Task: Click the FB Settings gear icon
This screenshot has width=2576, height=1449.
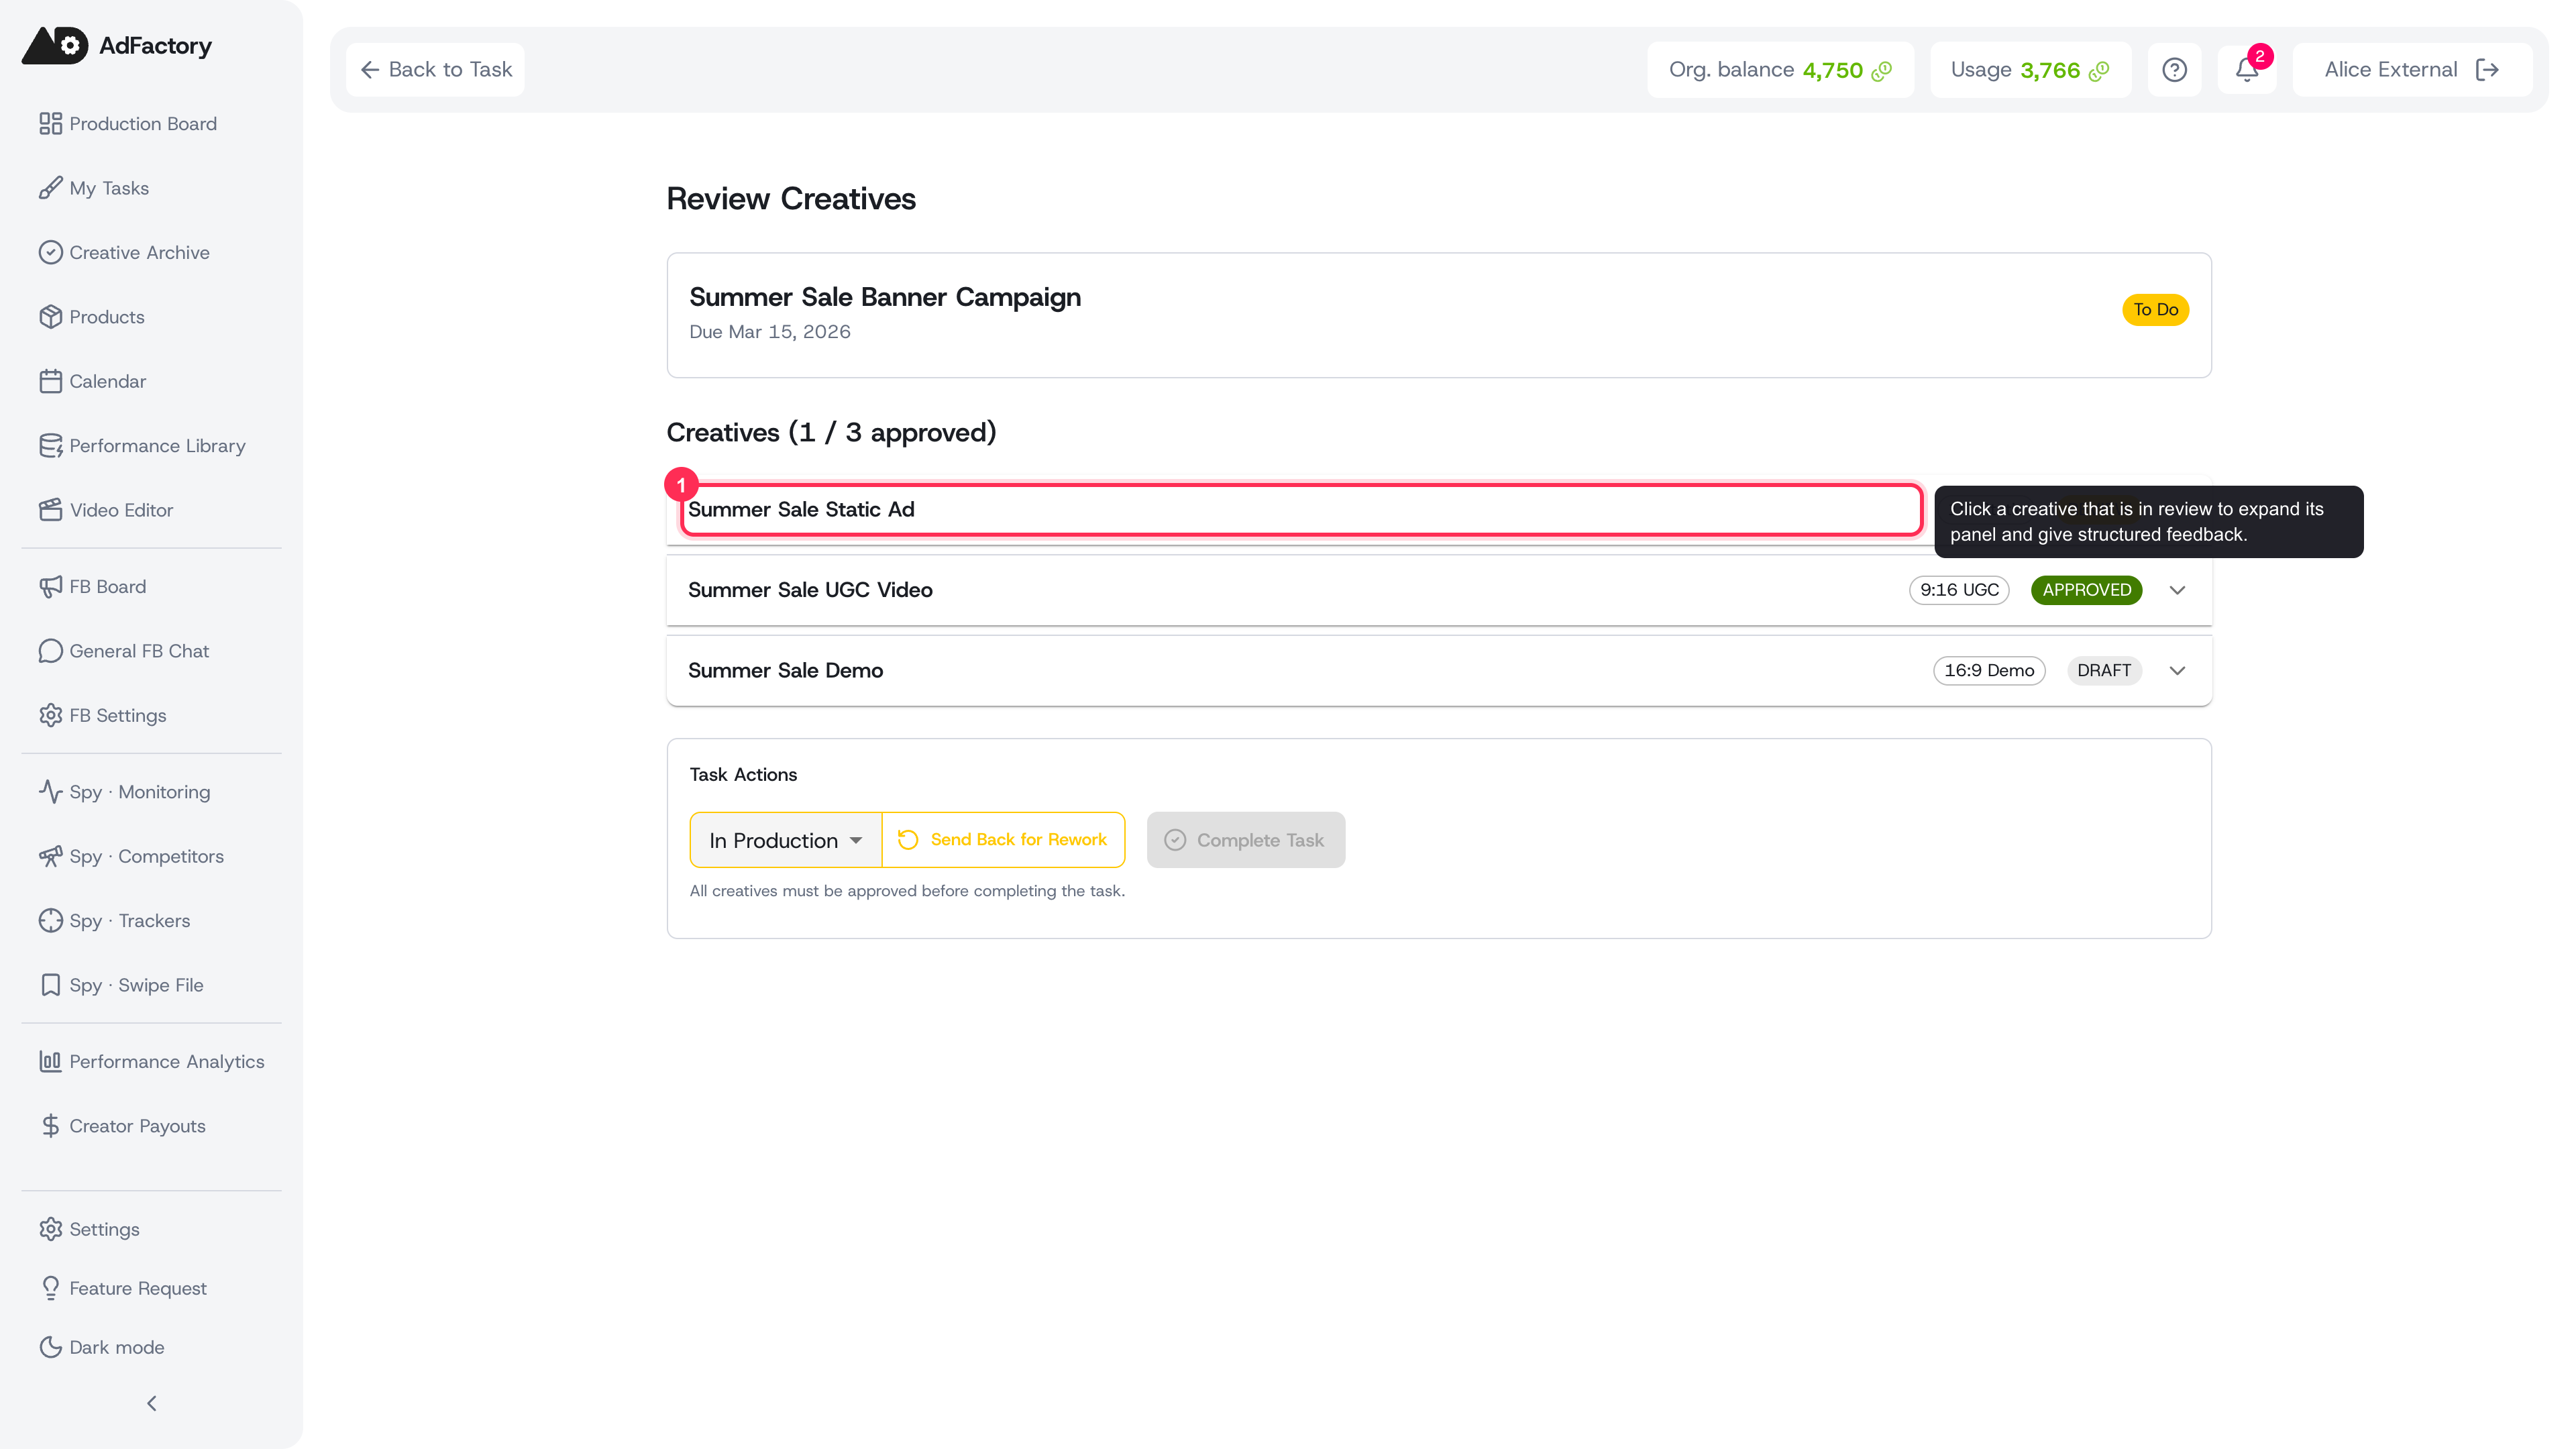Action: point(51,716)
